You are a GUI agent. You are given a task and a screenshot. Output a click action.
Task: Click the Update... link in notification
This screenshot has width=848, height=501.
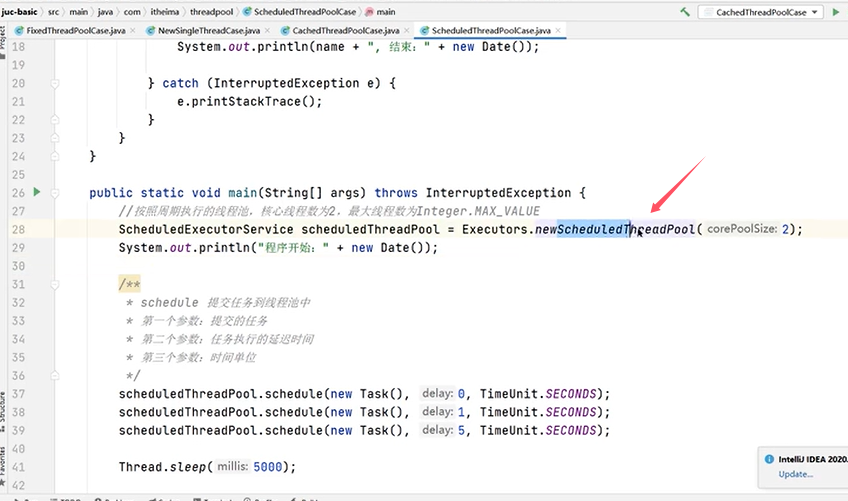pyautogui.click(x=796, y=474)
